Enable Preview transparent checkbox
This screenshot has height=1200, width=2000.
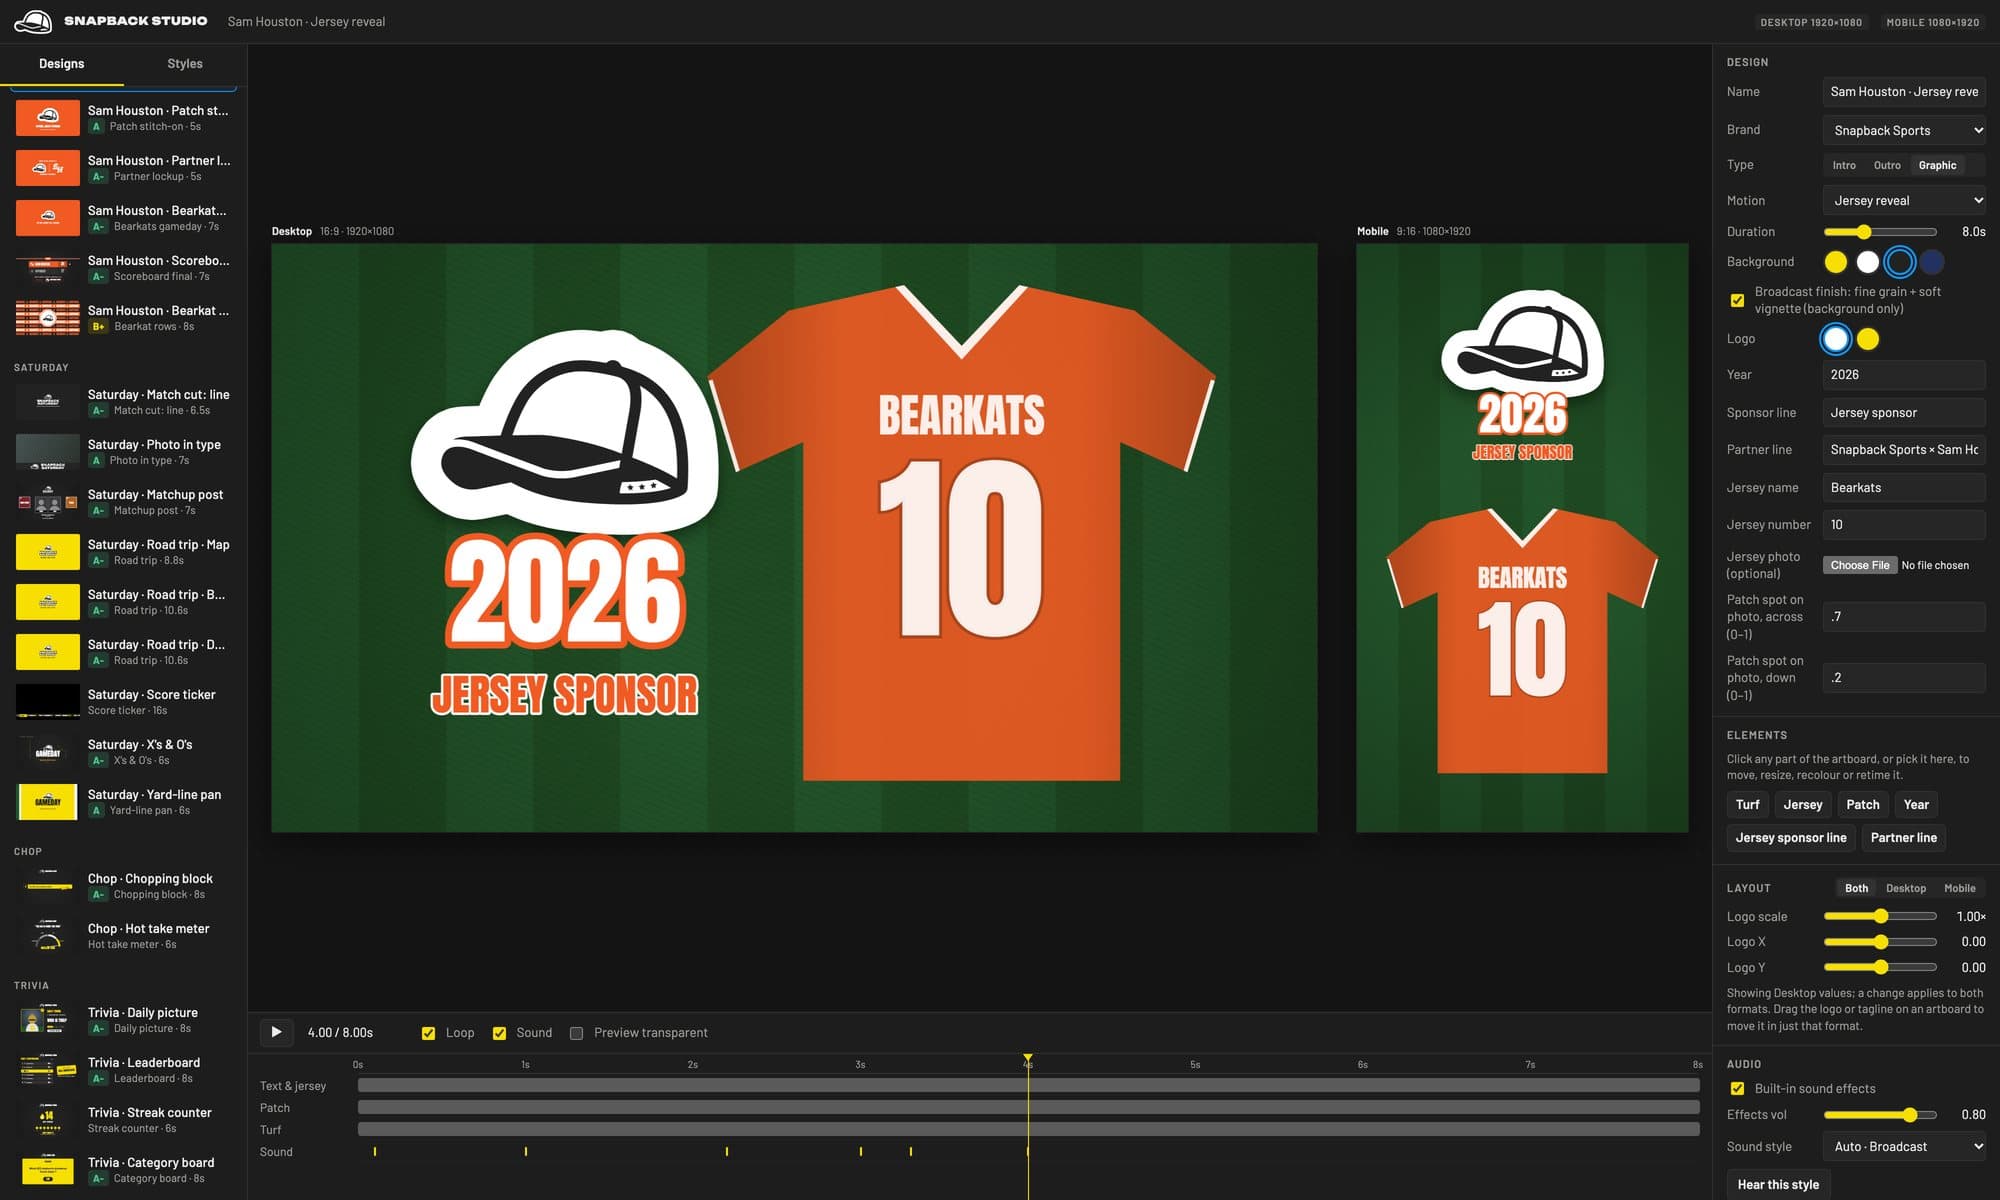[x=576, y=1033]
